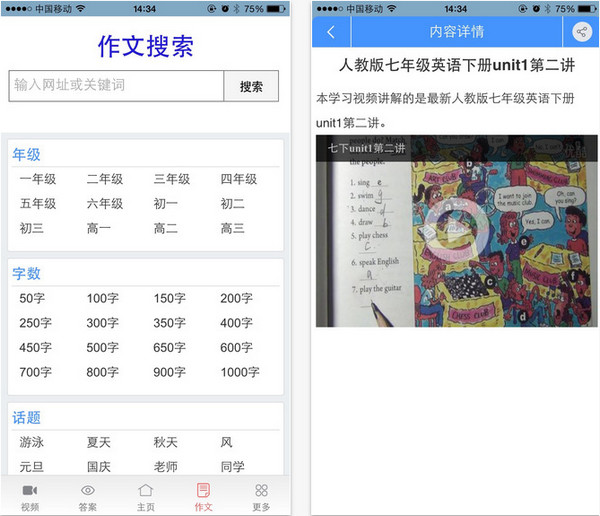The width and height of the screenshot is (600, 516).
Task: Pick the 高二 grade option
Action: point(166,229)
